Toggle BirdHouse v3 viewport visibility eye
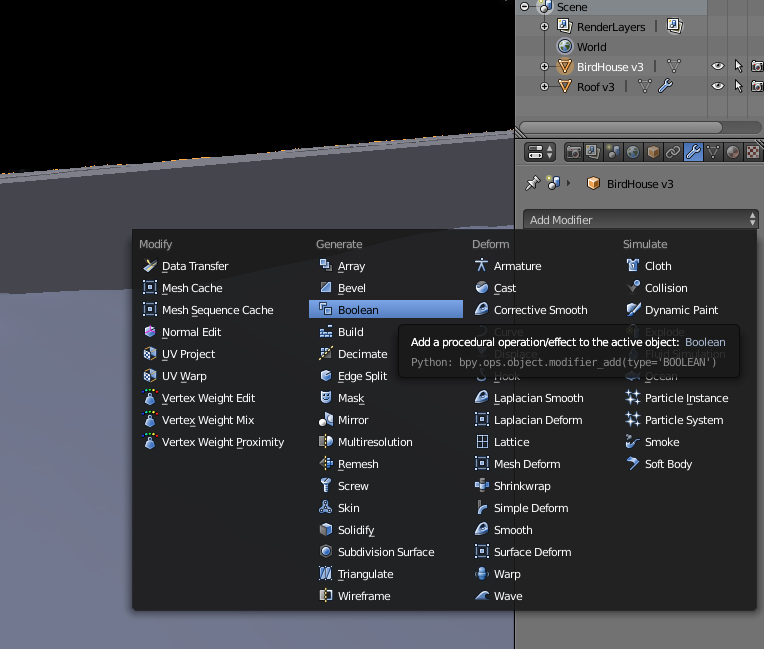The height and width of the screenshot is (649, 764). [718, 66]
